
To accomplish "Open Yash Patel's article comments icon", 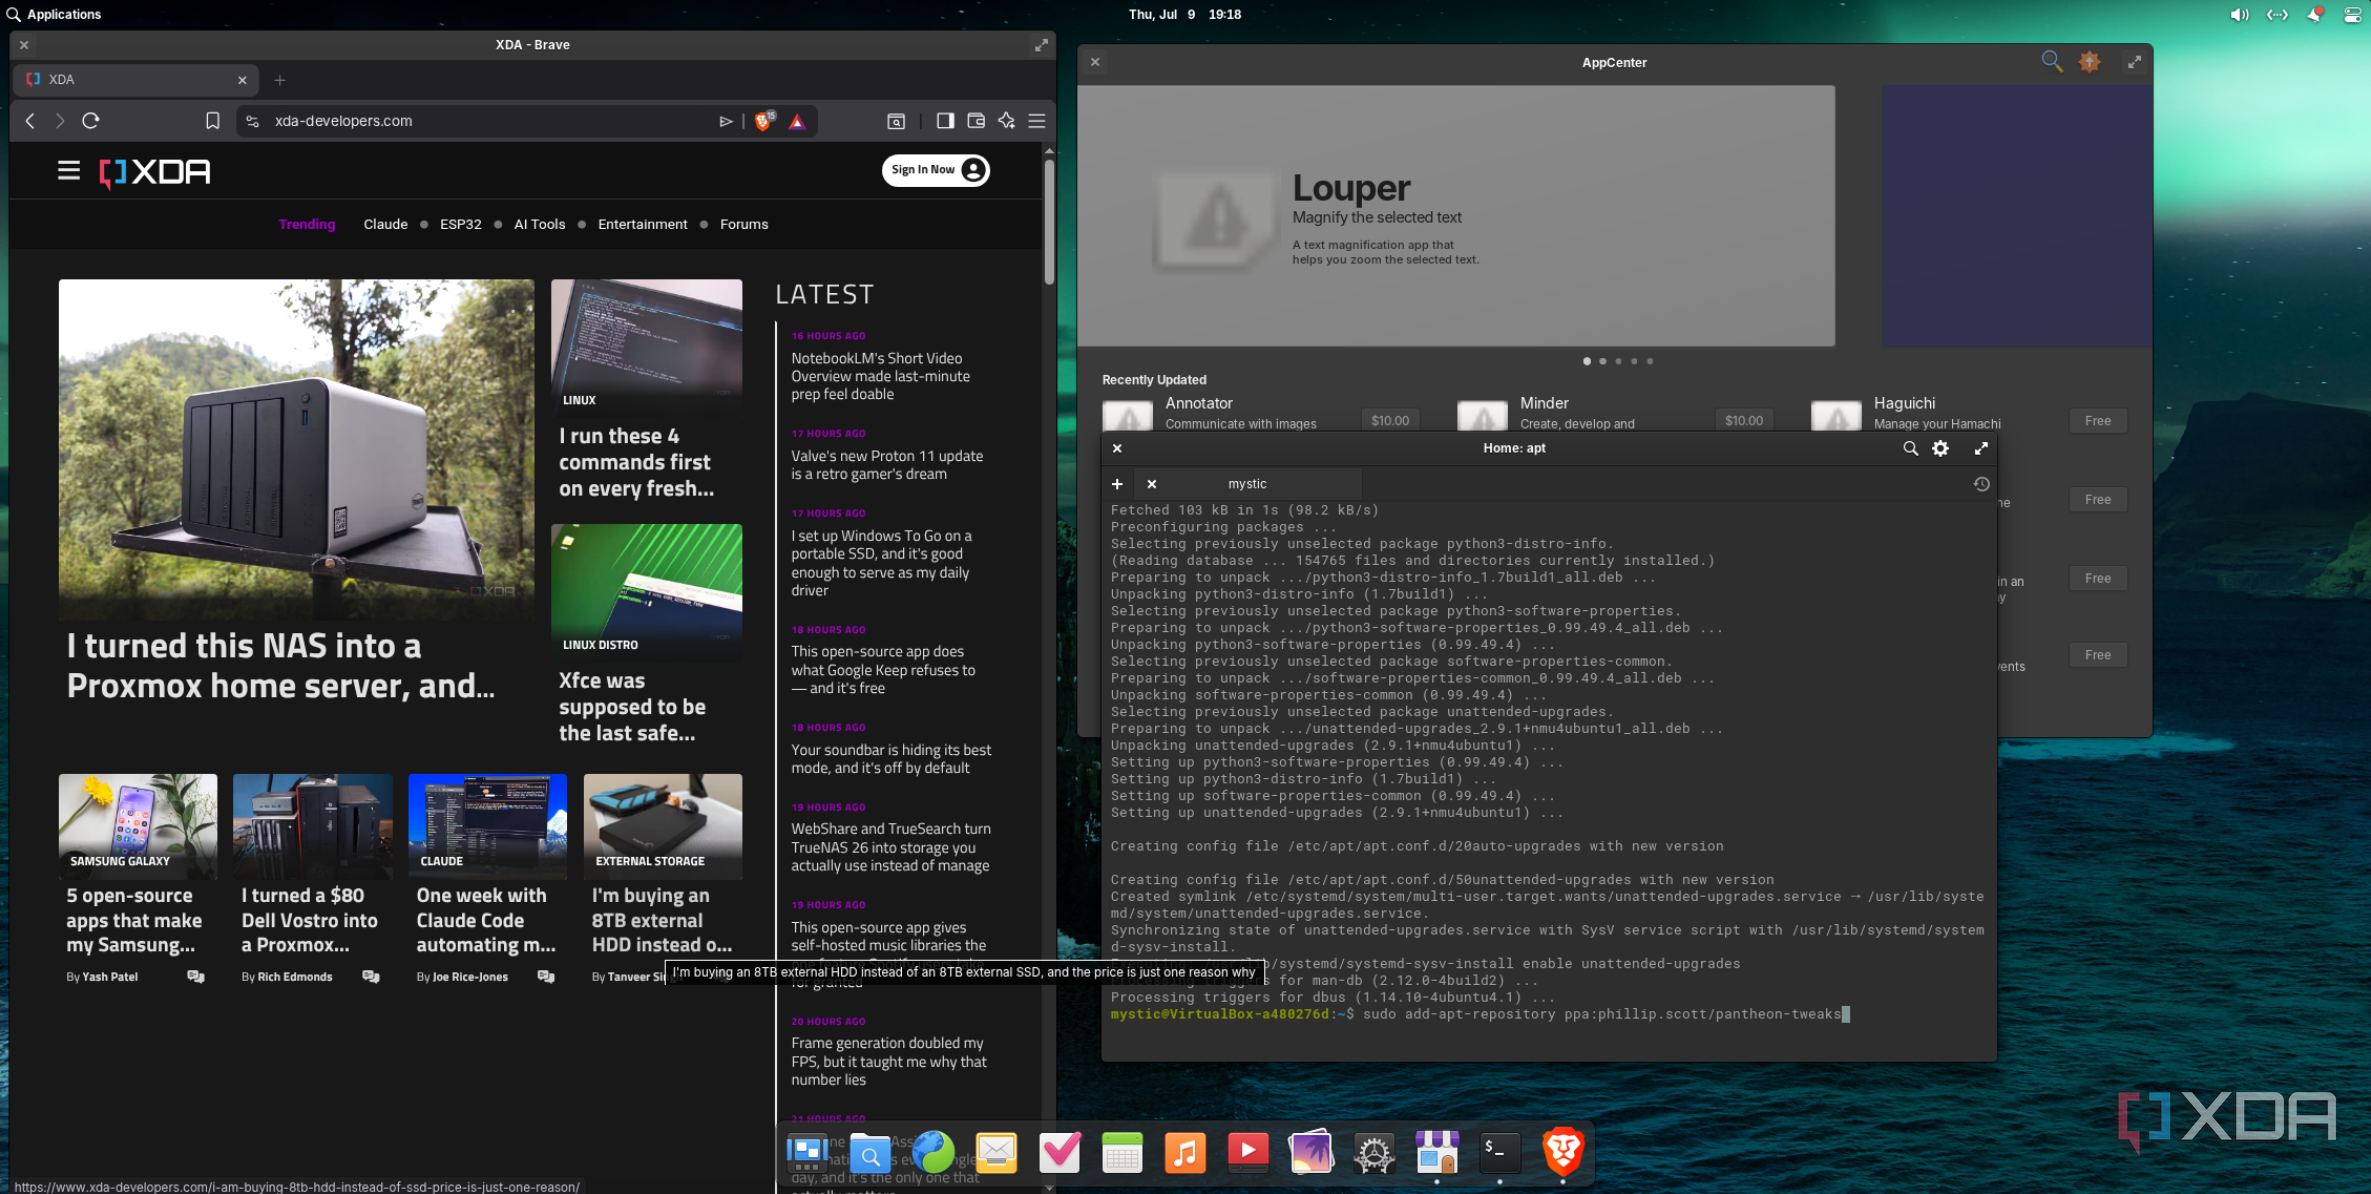I will click(196, 977).
